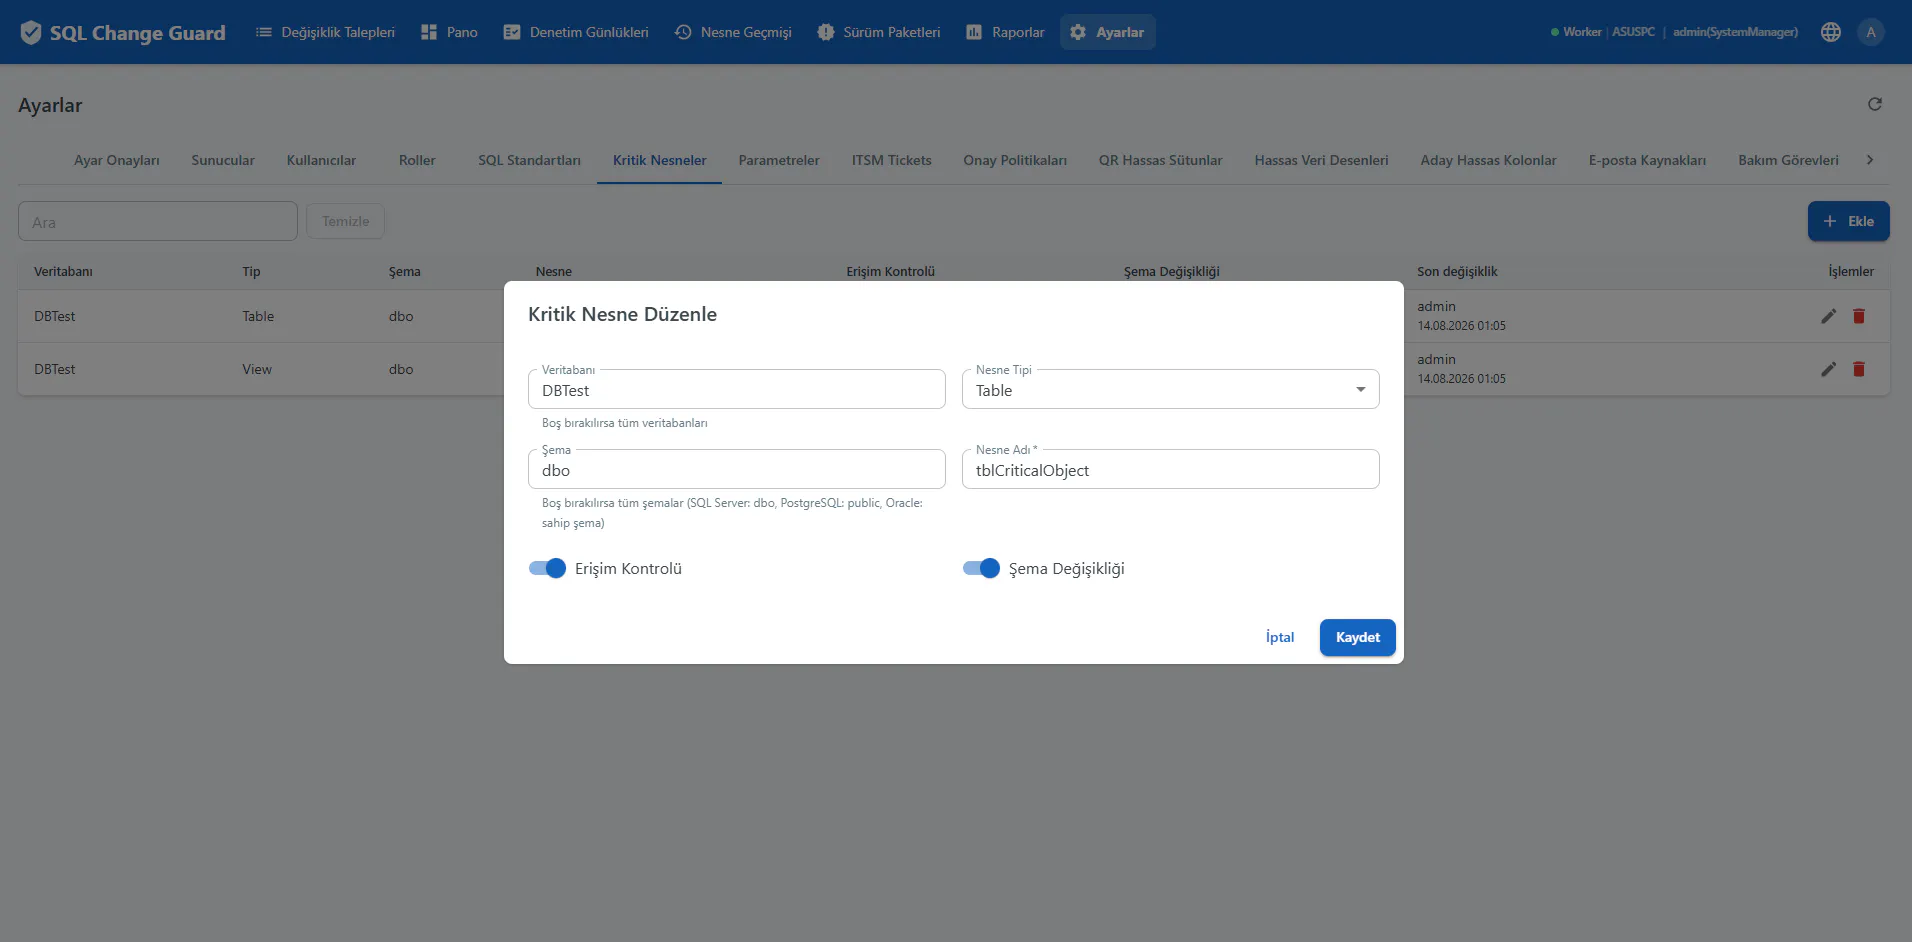The height and width of the screenshot is (942, 1912).
Task: Click the Veritabanı field in dialog
Action: coord(737,390)
